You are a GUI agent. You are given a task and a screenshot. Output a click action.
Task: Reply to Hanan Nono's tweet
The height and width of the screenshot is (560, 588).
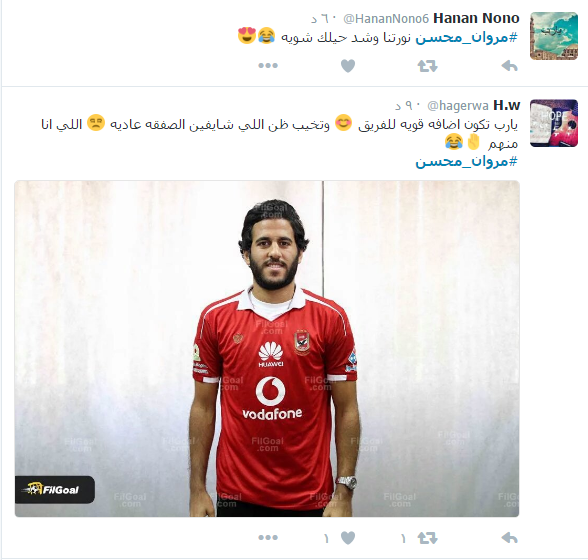[510, 66]
